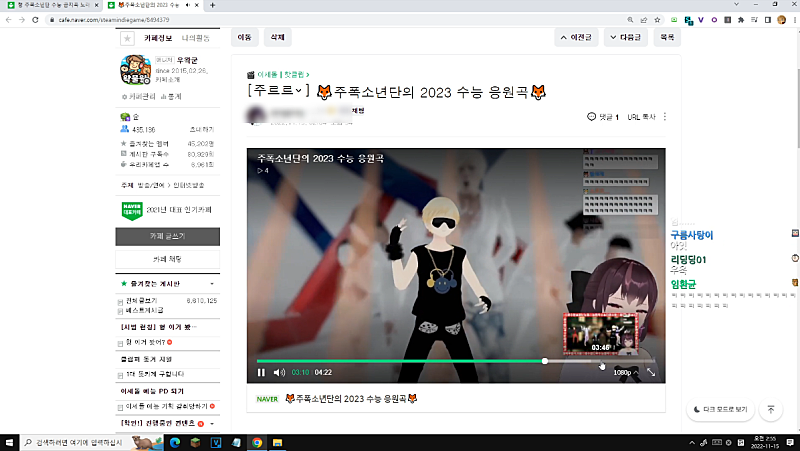Open Microsoft Edge from the taskbar
This screenshot has height=451, width=800.
click(x=175, y=442)
